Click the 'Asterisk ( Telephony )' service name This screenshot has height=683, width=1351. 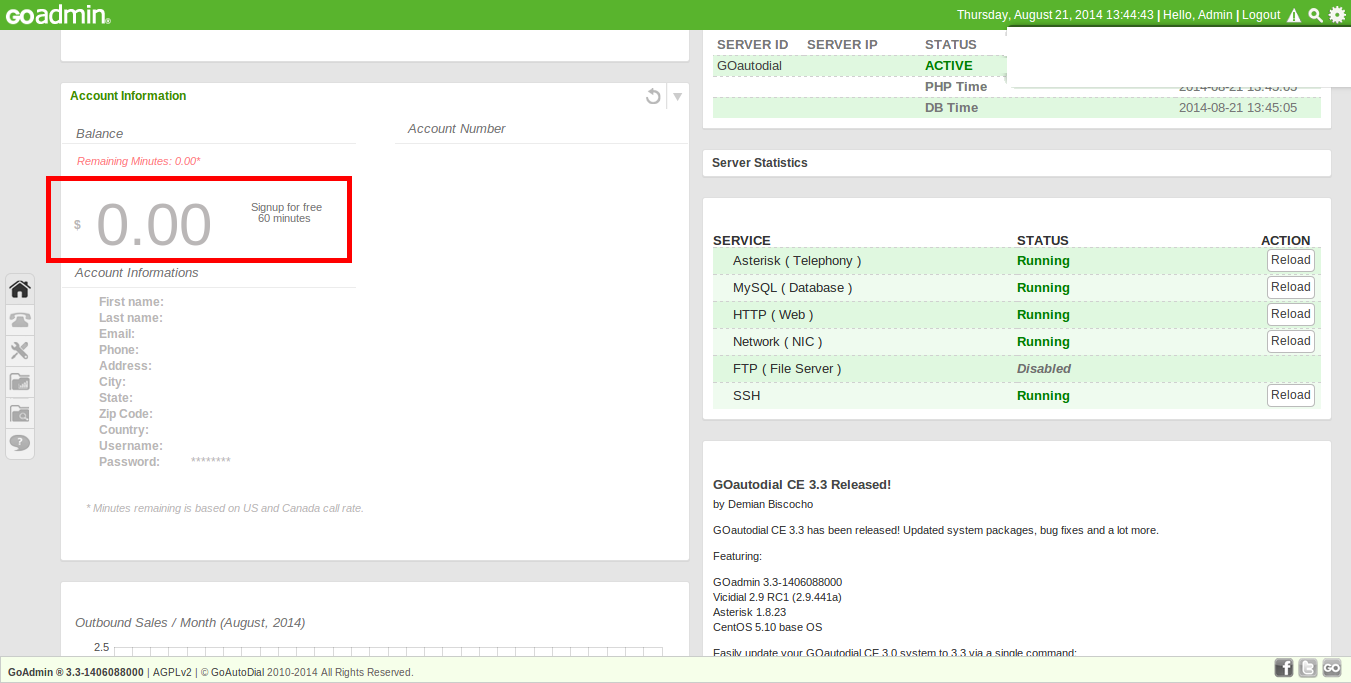click(x=797, y=261)
